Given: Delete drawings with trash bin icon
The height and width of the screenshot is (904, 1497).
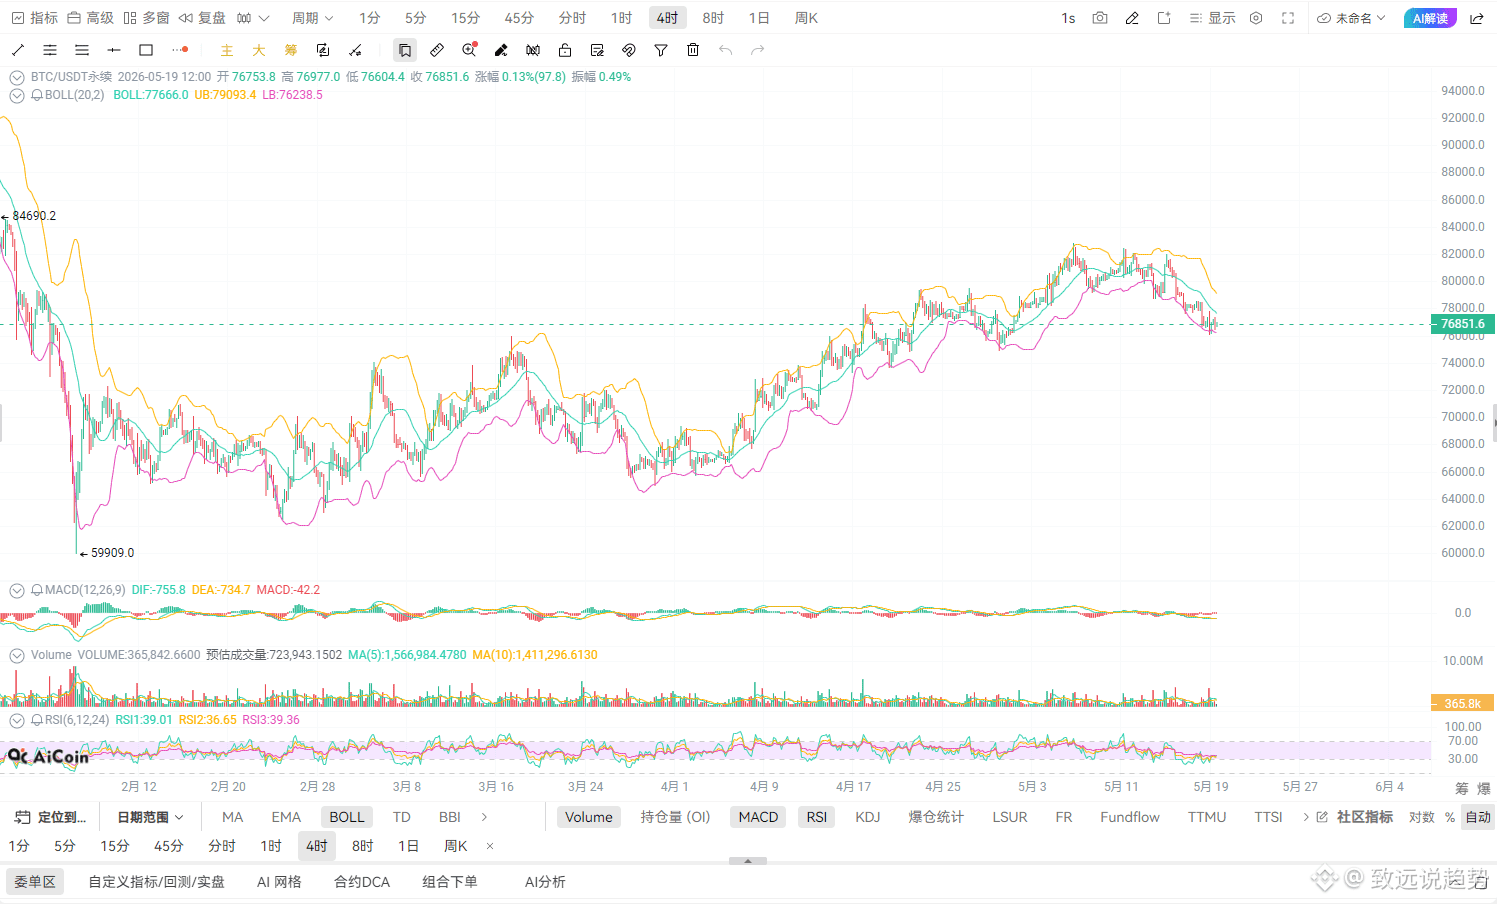Looking at the screenshot, I should tap(693, 50).
